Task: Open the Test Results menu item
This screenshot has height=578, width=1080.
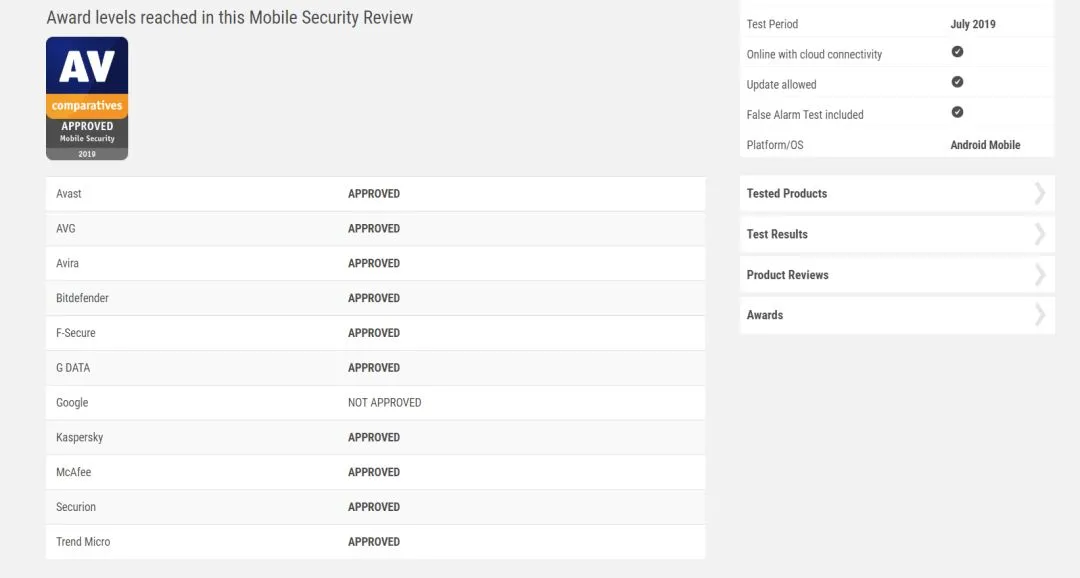Action: pyautogui.click(x=777, y=234)
